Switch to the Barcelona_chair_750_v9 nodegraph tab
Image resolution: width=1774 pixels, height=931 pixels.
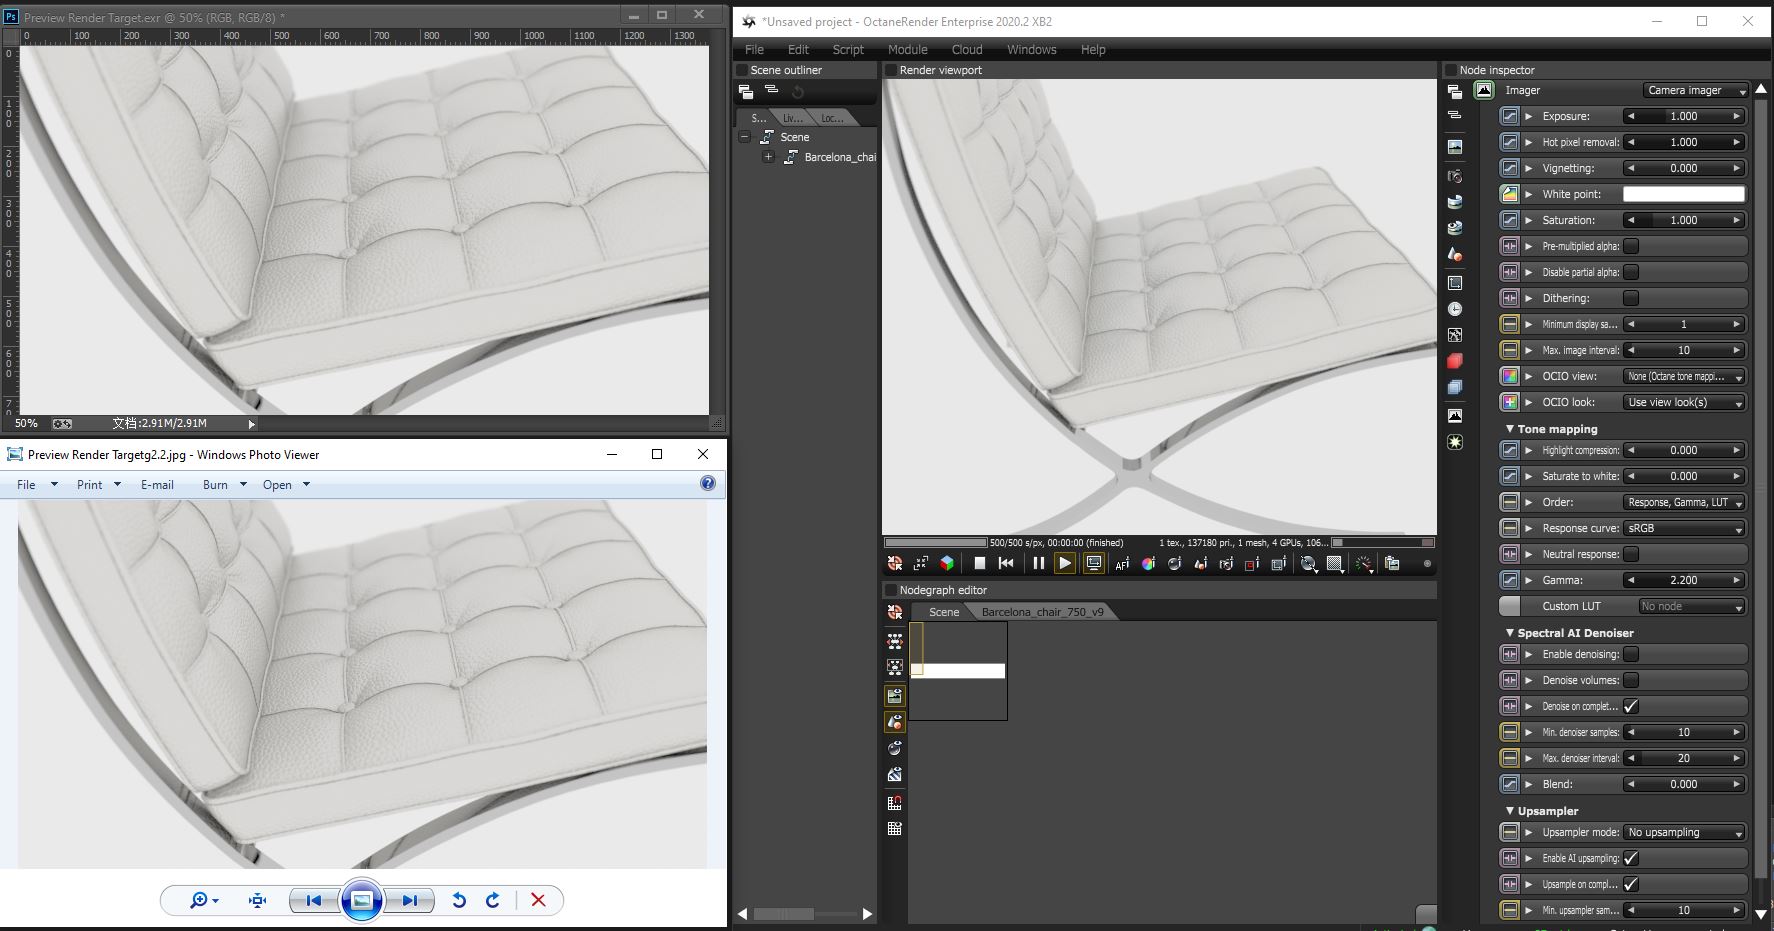click(x=1042, y=612)
